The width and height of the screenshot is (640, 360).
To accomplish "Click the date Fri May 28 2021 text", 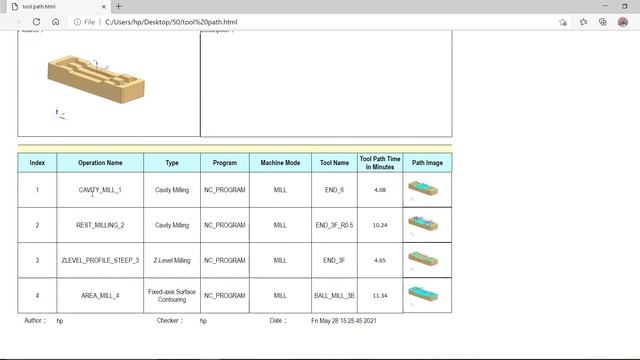I will (343, 321).
